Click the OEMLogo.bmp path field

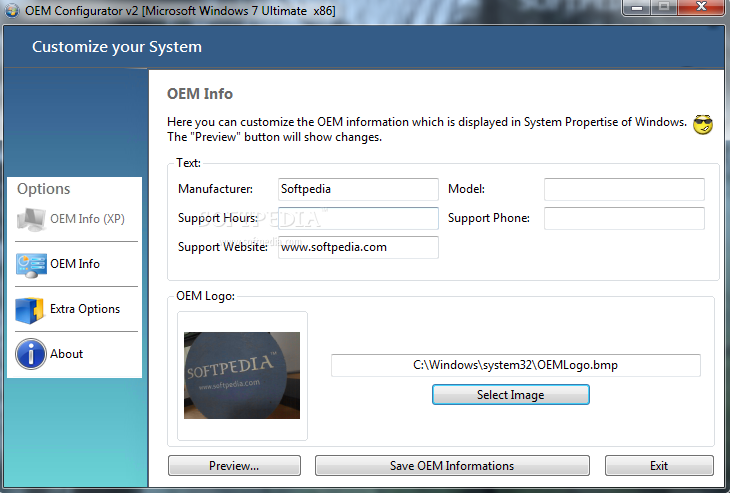515,365
